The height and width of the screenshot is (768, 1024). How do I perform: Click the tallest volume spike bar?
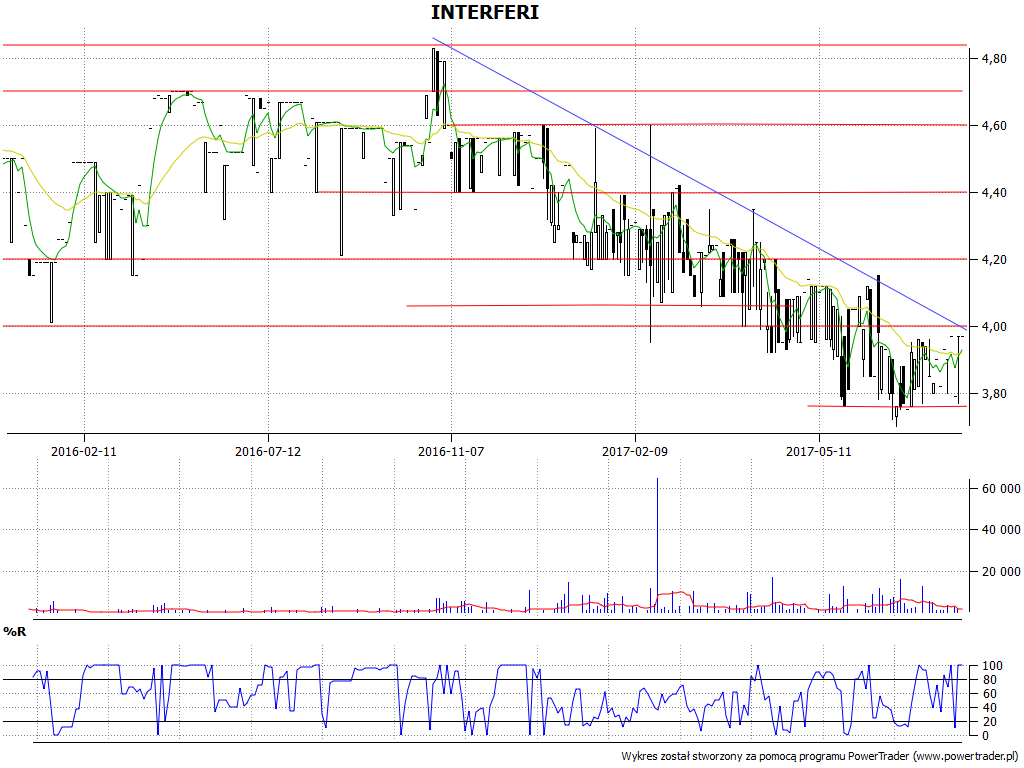(657, 545)
